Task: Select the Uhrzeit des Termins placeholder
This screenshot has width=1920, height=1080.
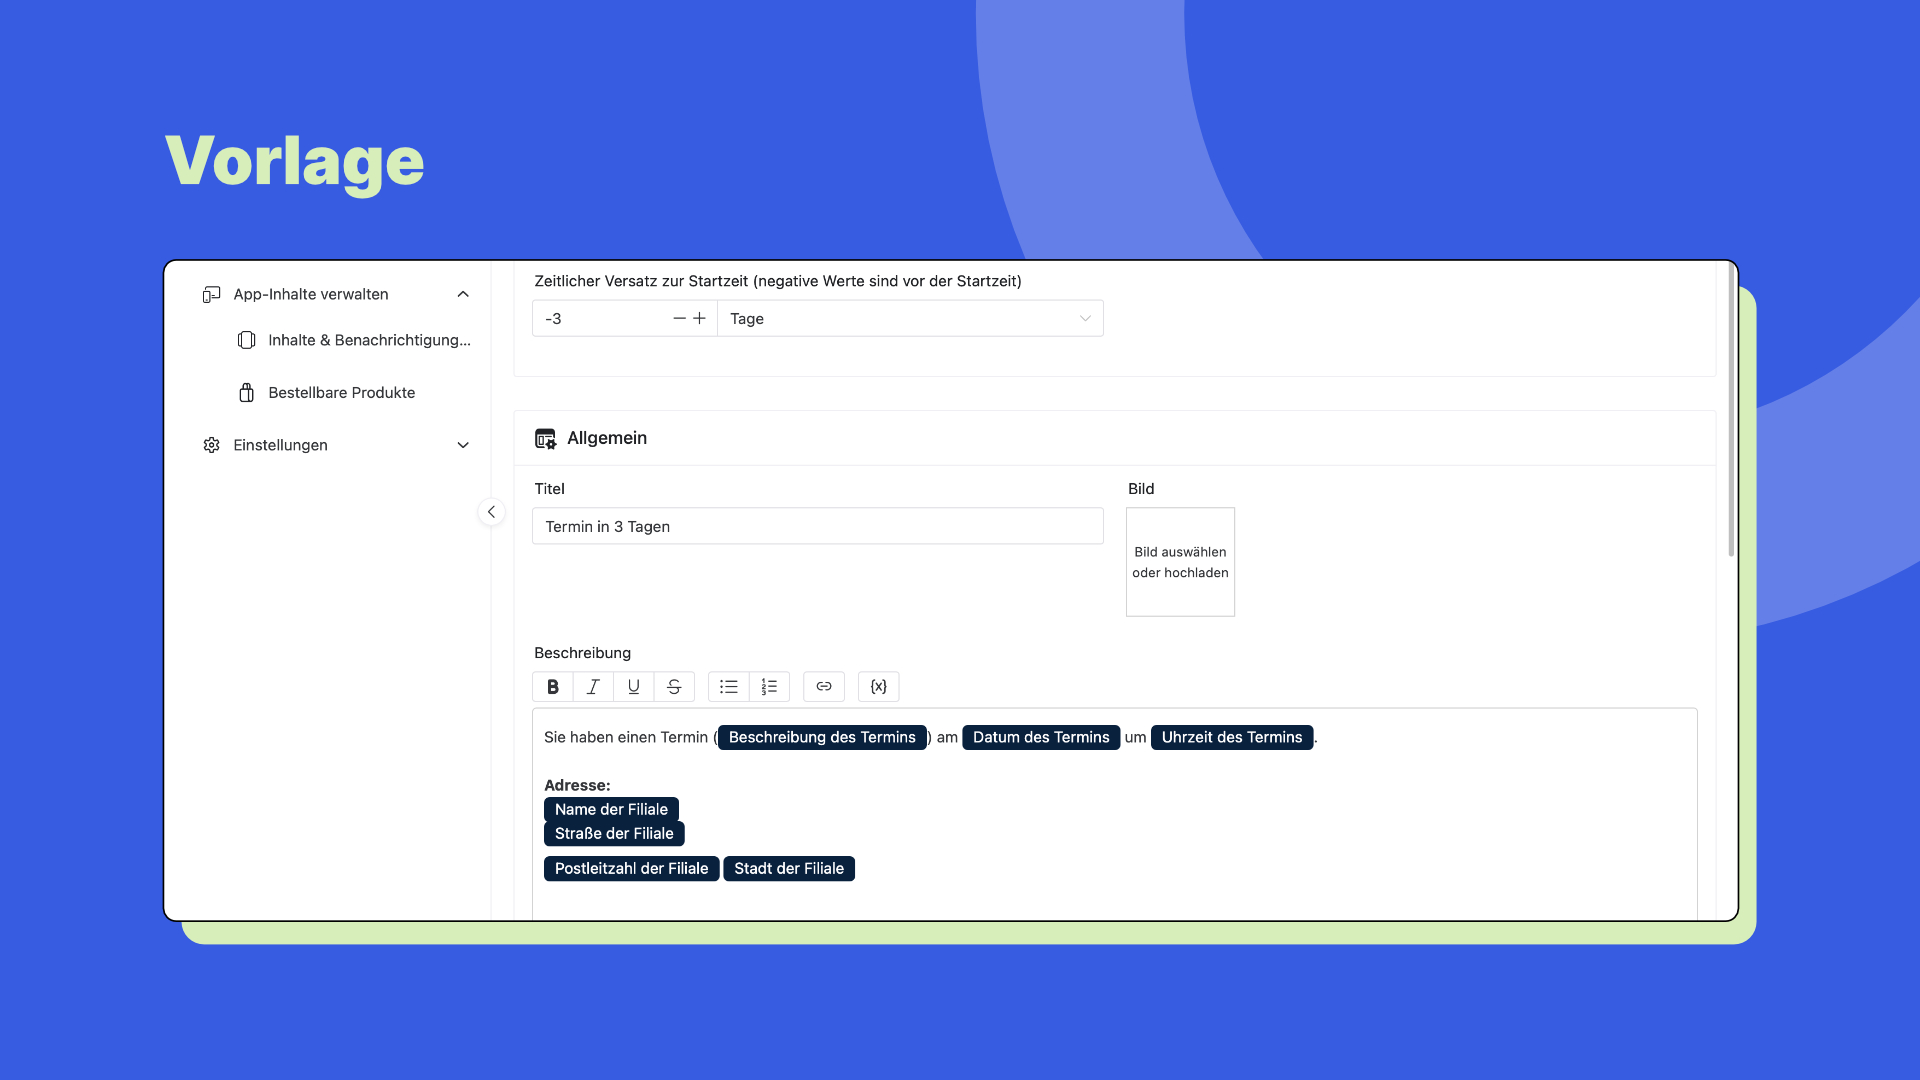Action: (1232, 737)
